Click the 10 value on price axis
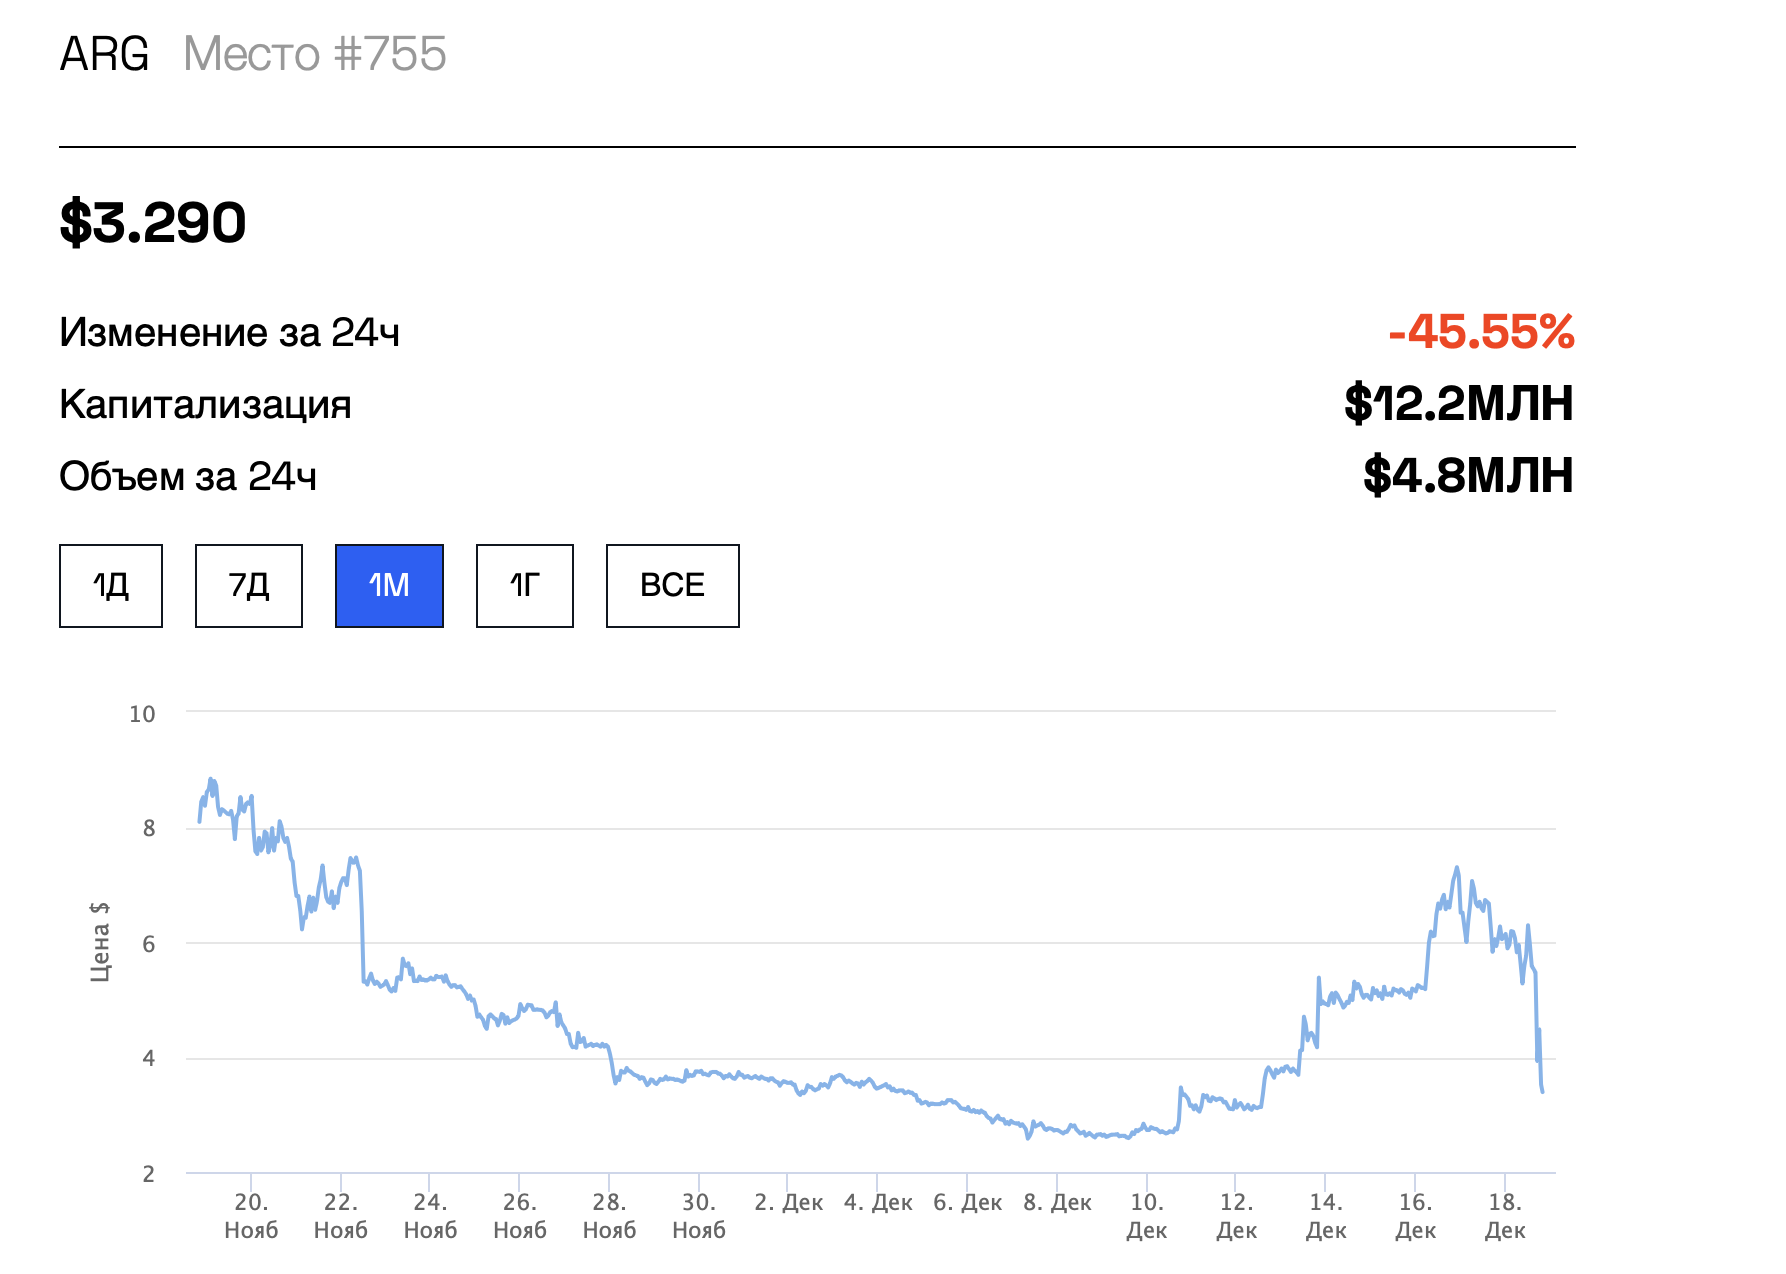The height and width of the screenshot is (1274, 1786). pyautogui.click(x=142, y=714)
